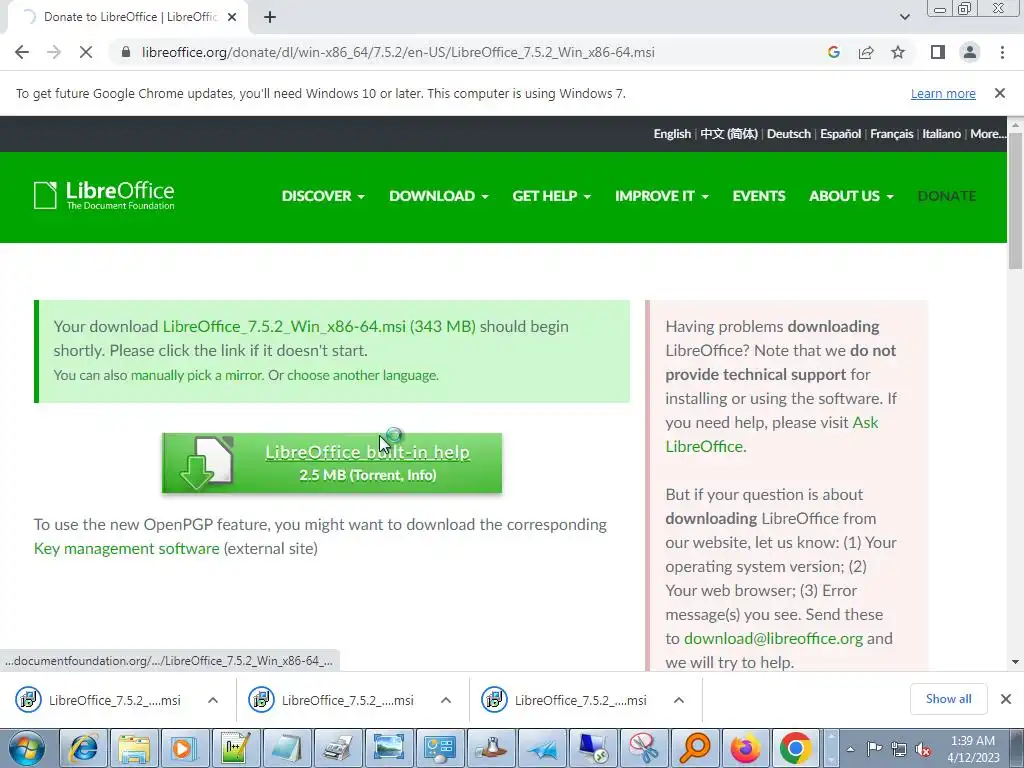The height and width of the screenshot is (768, 1024).
Task: Go back using the browser back arrow
Action: click(22, 52)
